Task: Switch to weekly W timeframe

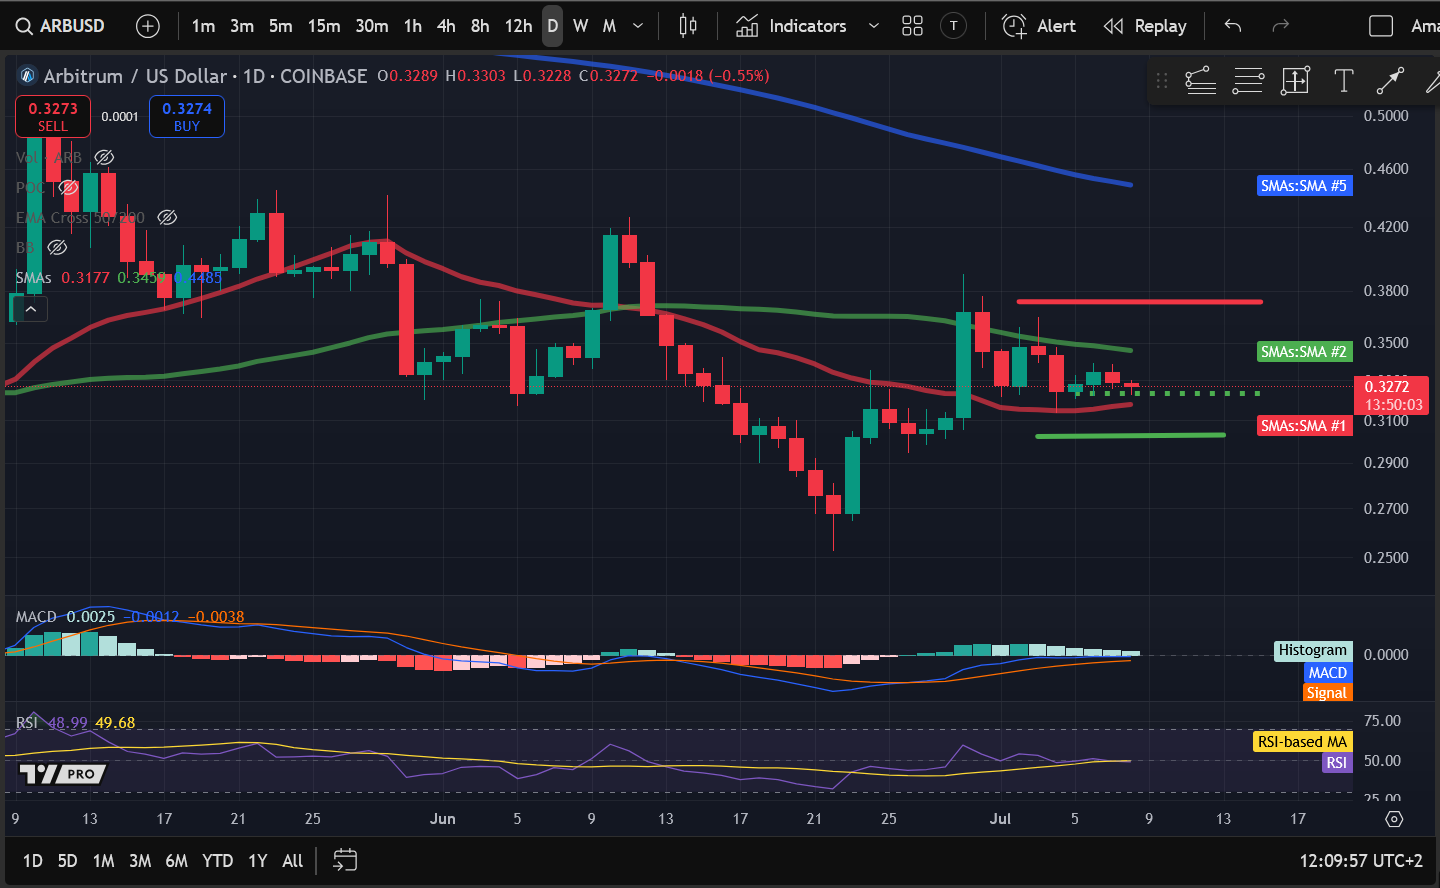Action: click(581, 26)
